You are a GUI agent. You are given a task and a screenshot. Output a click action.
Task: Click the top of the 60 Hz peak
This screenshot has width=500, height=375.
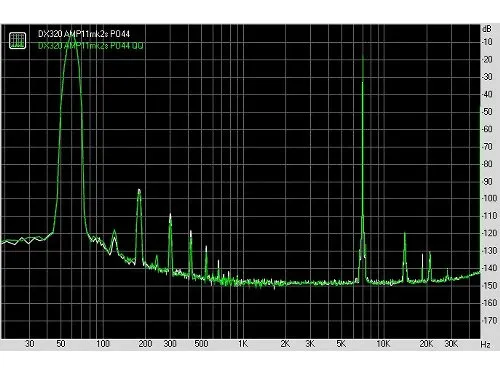pos(71,35)
